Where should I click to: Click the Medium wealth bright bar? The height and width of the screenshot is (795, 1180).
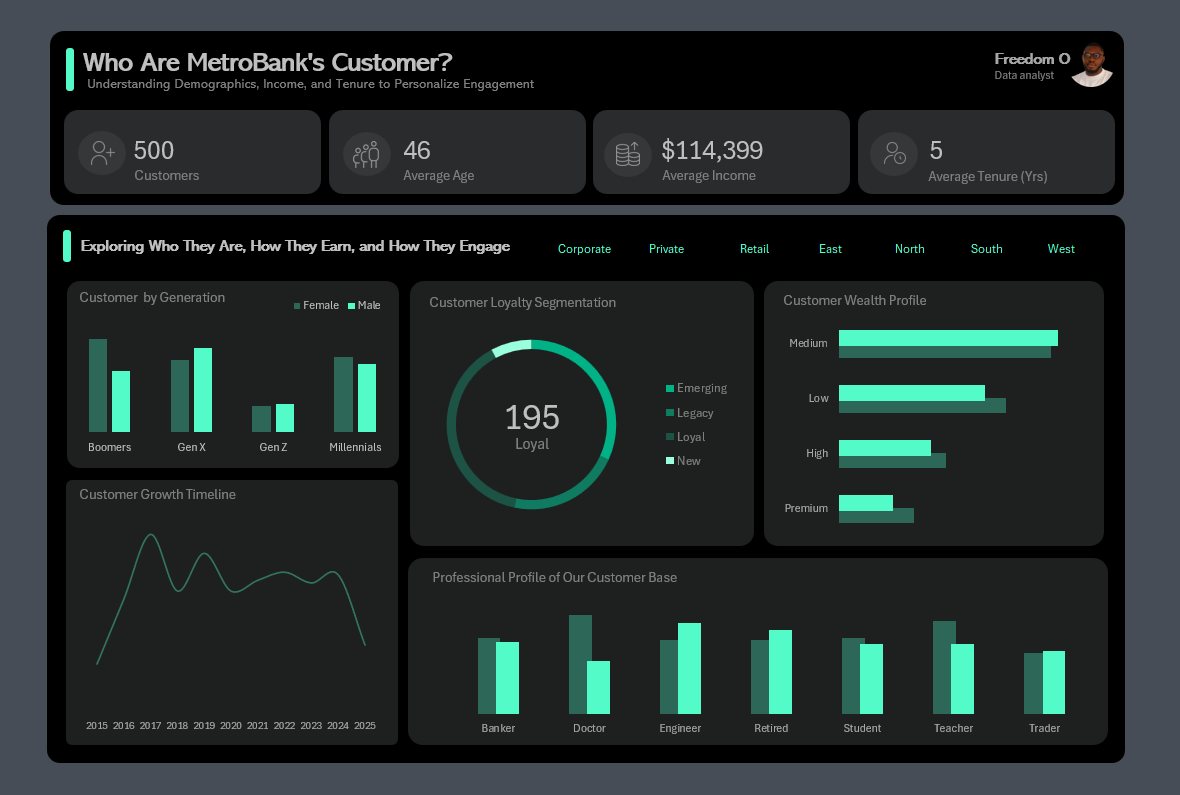948,338
